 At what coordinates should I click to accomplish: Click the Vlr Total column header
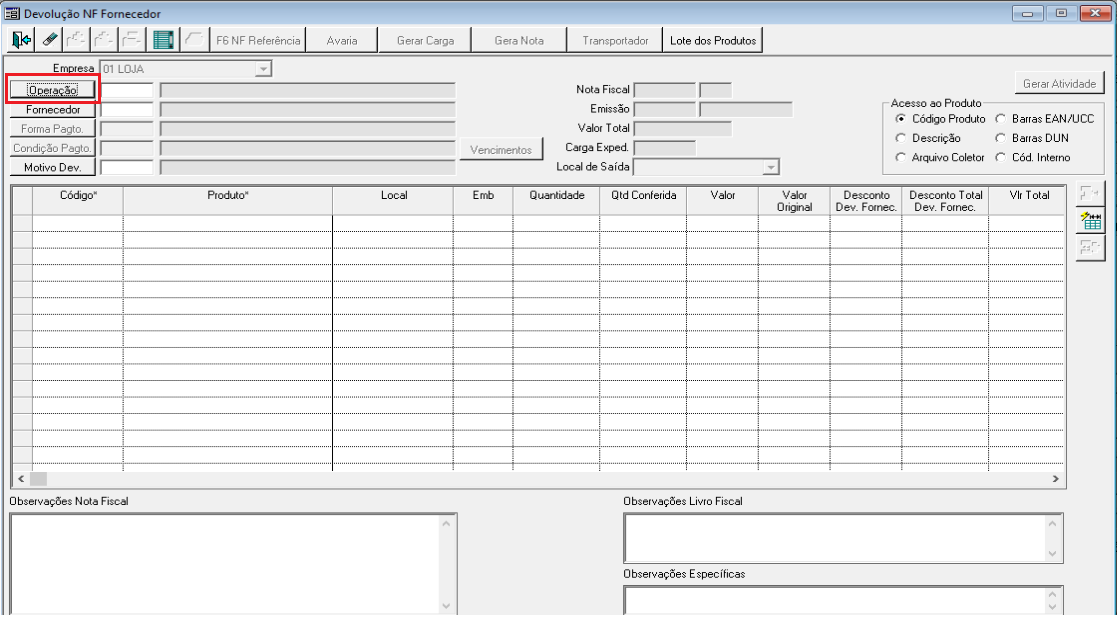(x=1028, y=201)
